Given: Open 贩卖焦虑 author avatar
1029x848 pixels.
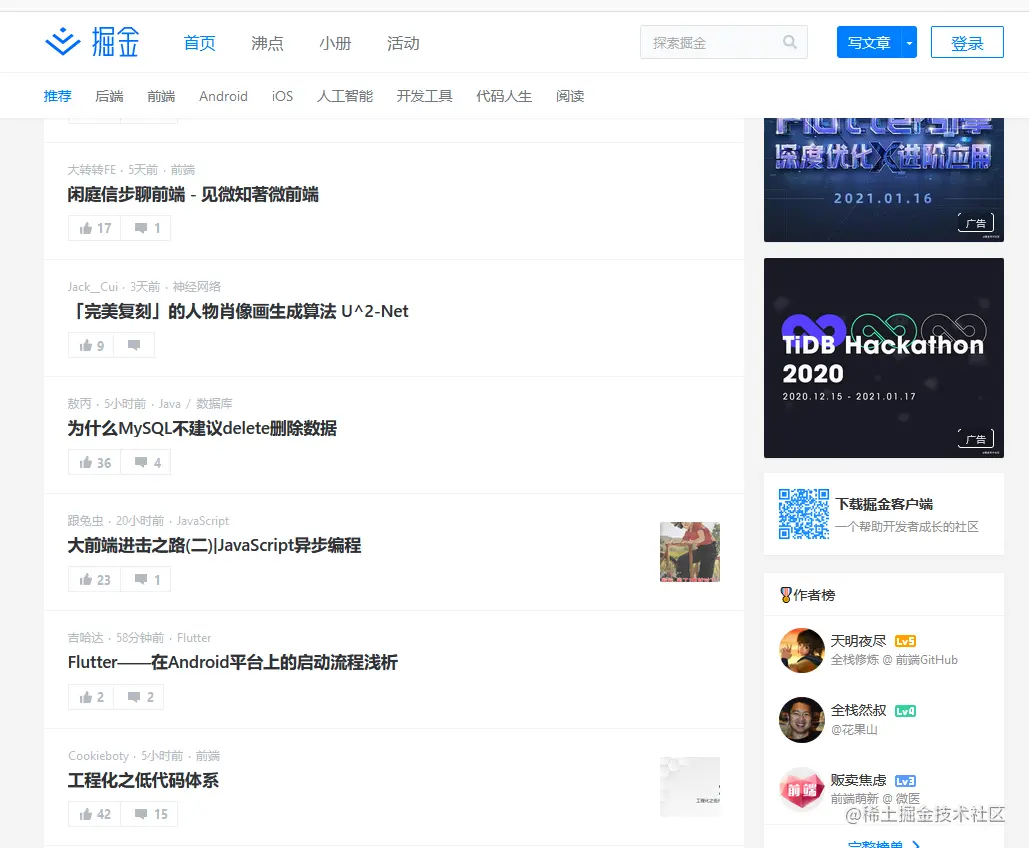Looking at the screenshot, I should pyautogui.click(x=801, y=790).
